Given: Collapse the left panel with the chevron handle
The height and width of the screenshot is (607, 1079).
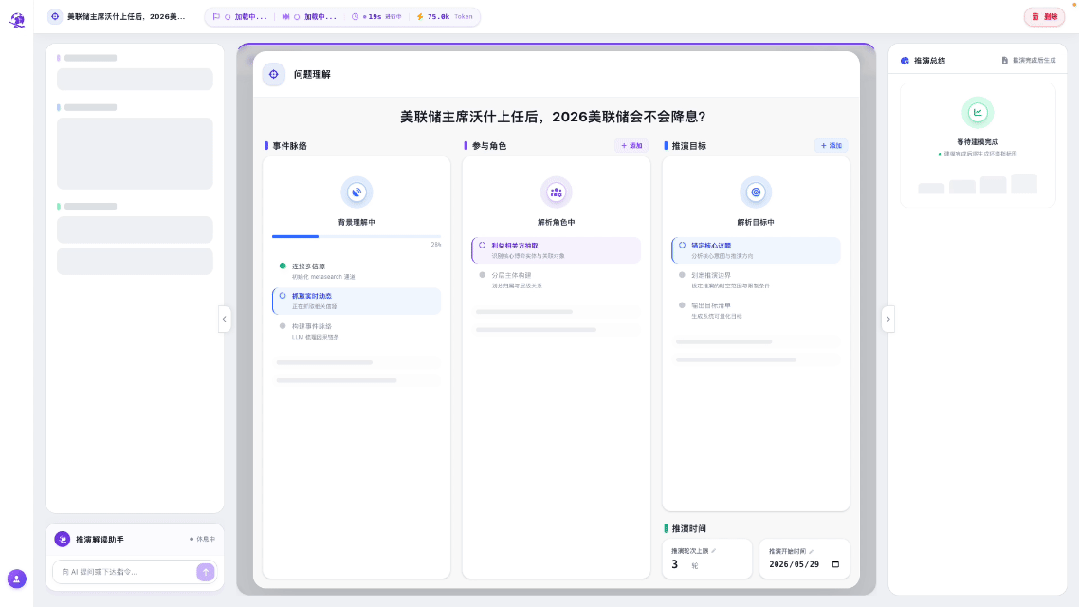Looking at the screenshot, I should pyautogui.click(x=224, y=319).
